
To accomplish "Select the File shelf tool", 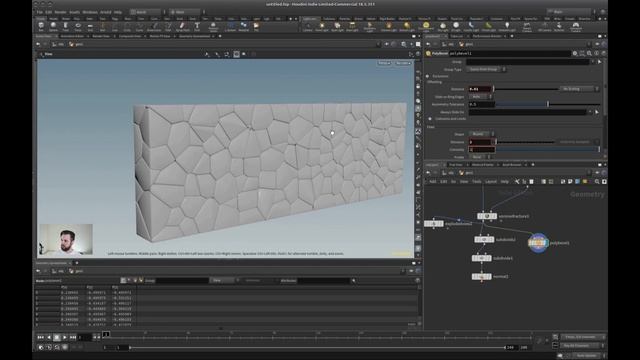I will (x=256, y=27).
